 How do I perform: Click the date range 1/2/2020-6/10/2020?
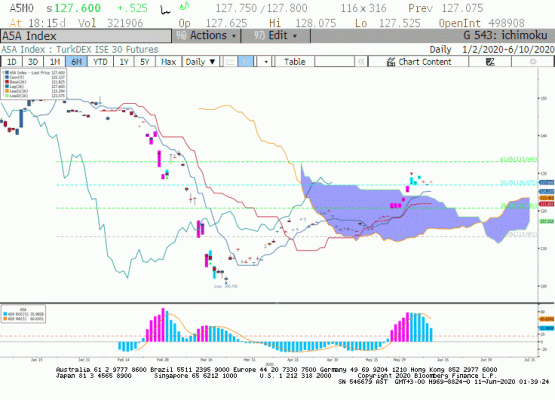coord(508,49)
